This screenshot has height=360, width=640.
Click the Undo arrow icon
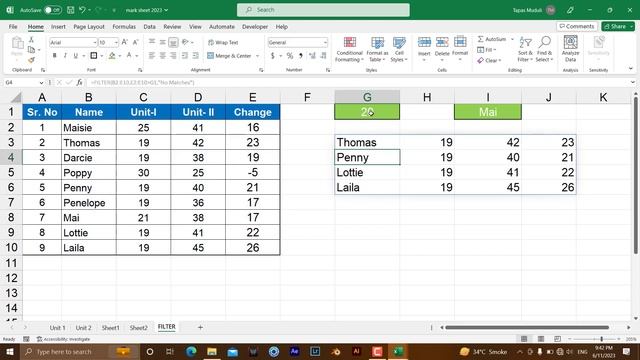point(82,10)
